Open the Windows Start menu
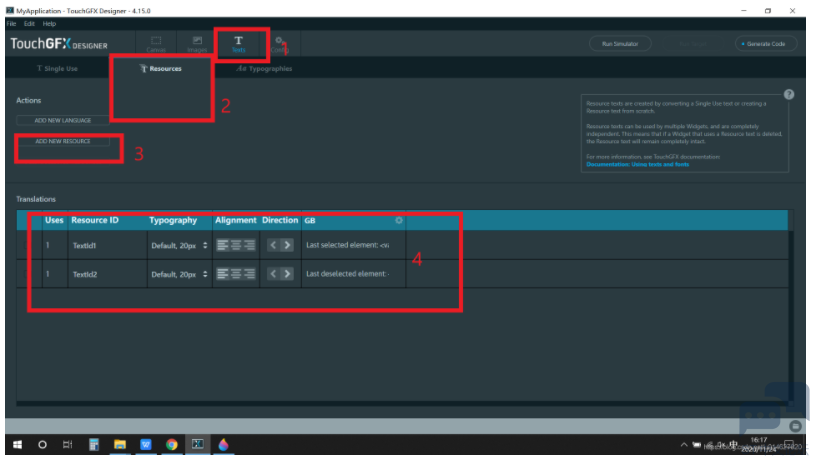 17,445
